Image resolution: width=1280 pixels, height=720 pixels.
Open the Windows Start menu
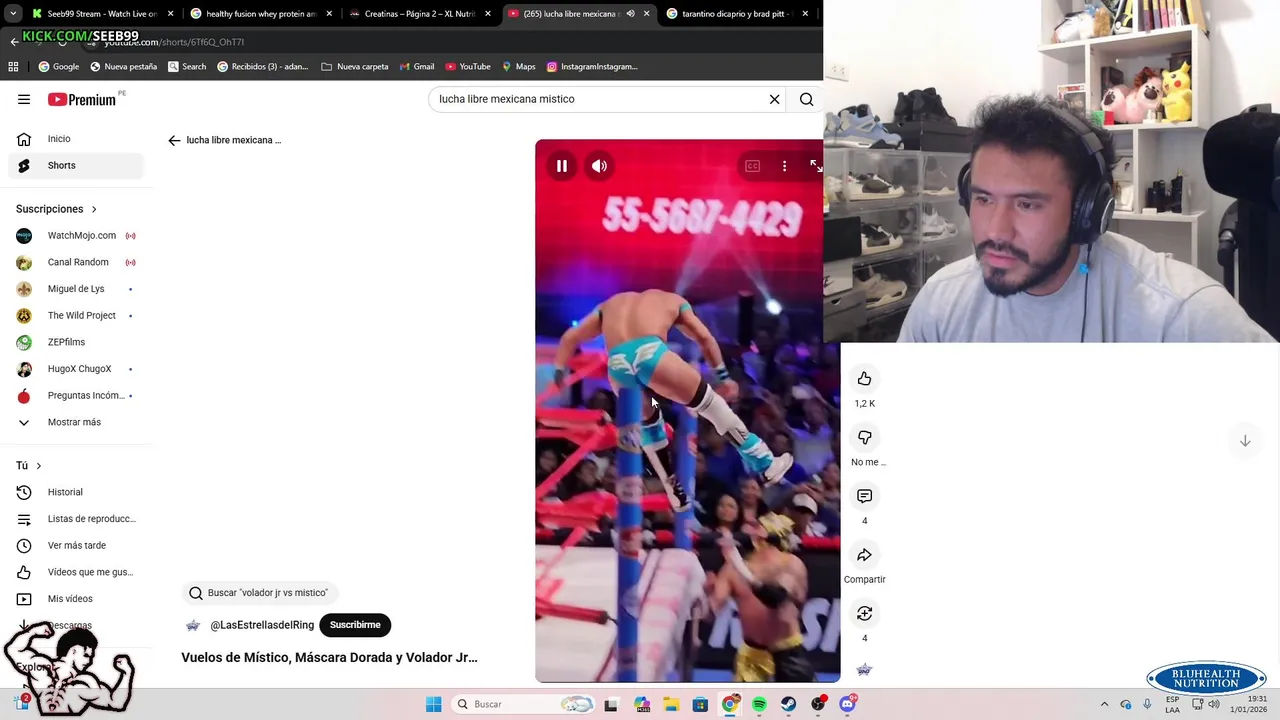point(433,704)
